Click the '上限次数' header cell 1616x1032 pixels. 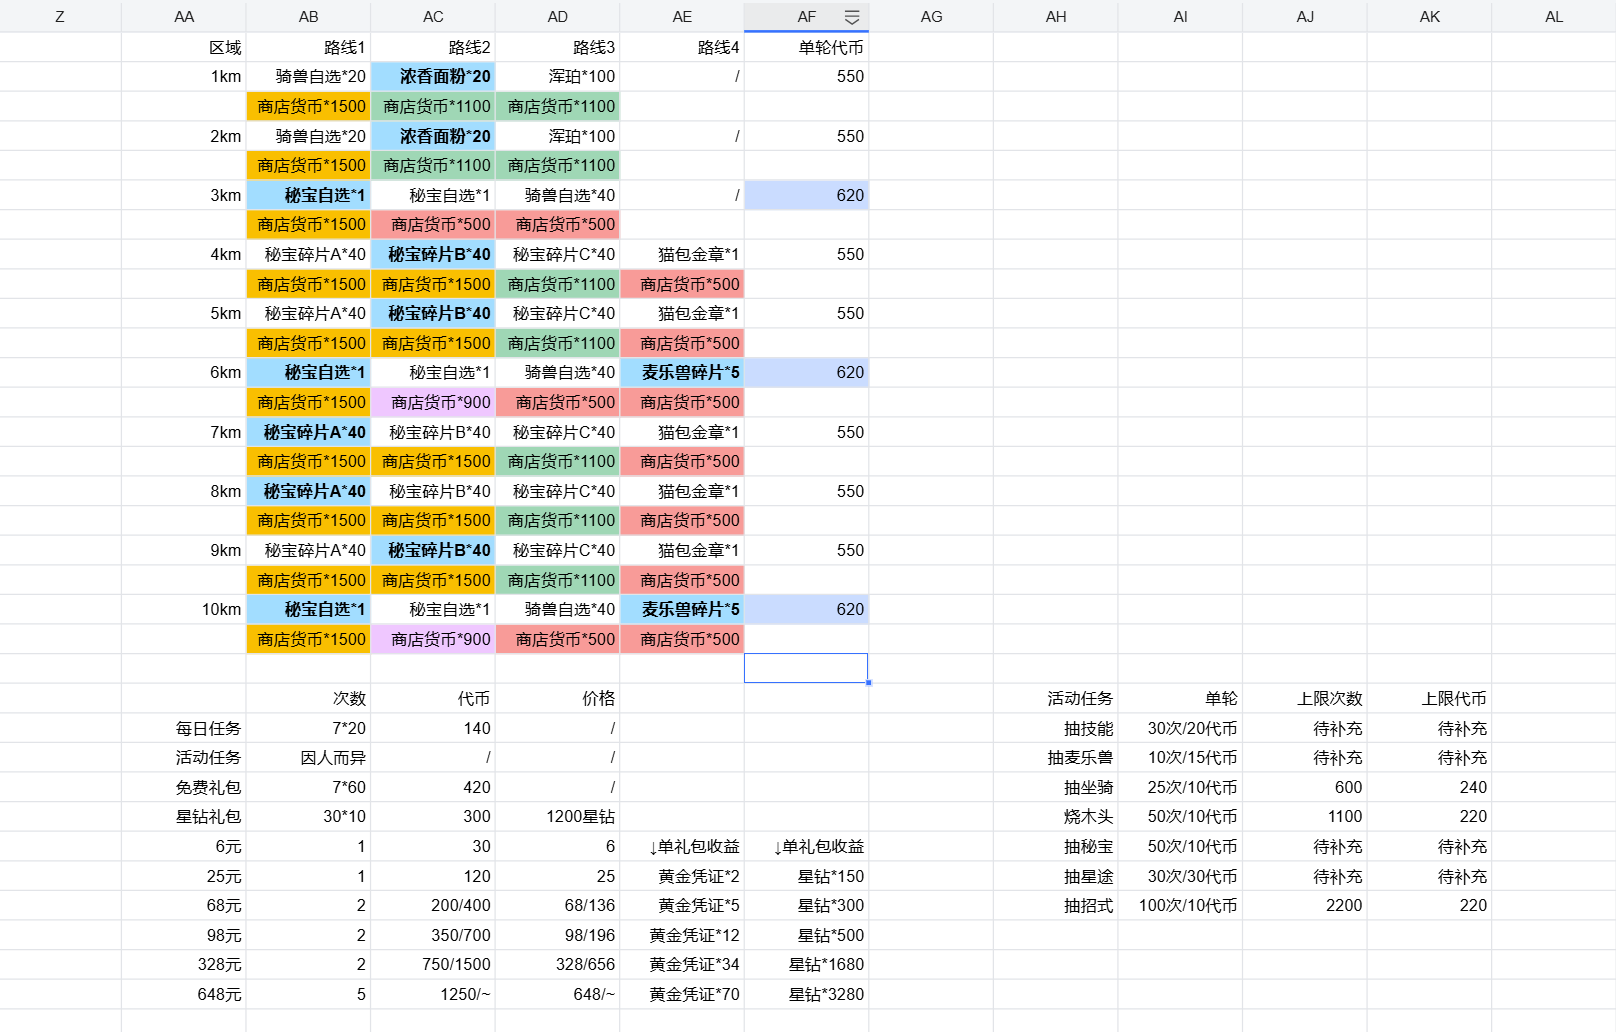pyautogui.click(x=1305, y=698)
